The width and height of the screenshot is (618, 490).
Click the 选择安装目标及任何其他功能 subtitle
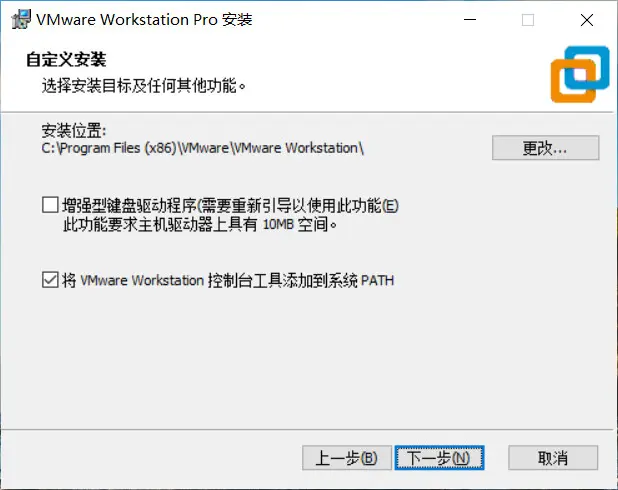pyautogui.click(x=144, y=86)
